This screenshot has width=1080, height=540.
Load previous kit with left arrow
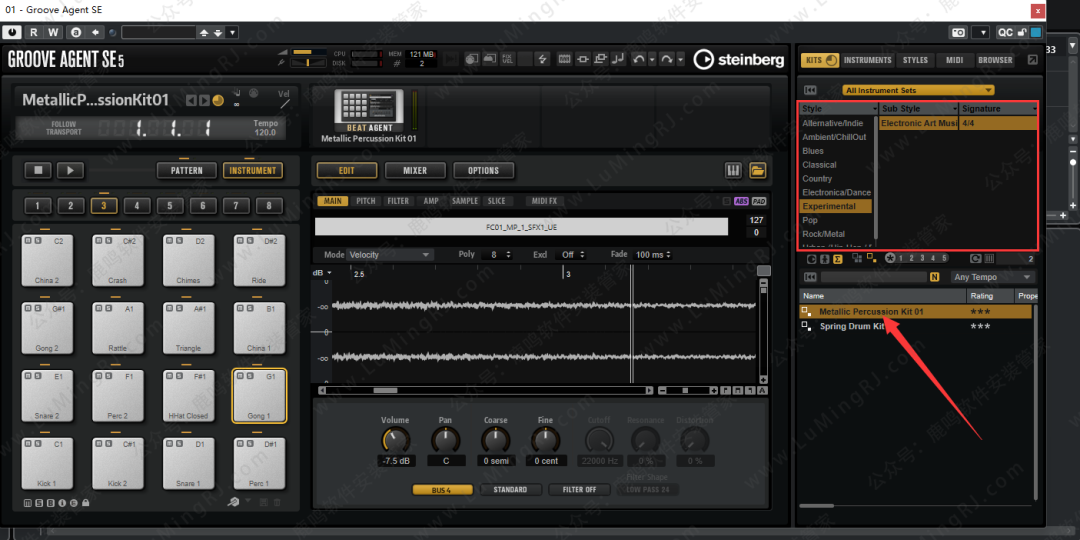click(191, 101)
